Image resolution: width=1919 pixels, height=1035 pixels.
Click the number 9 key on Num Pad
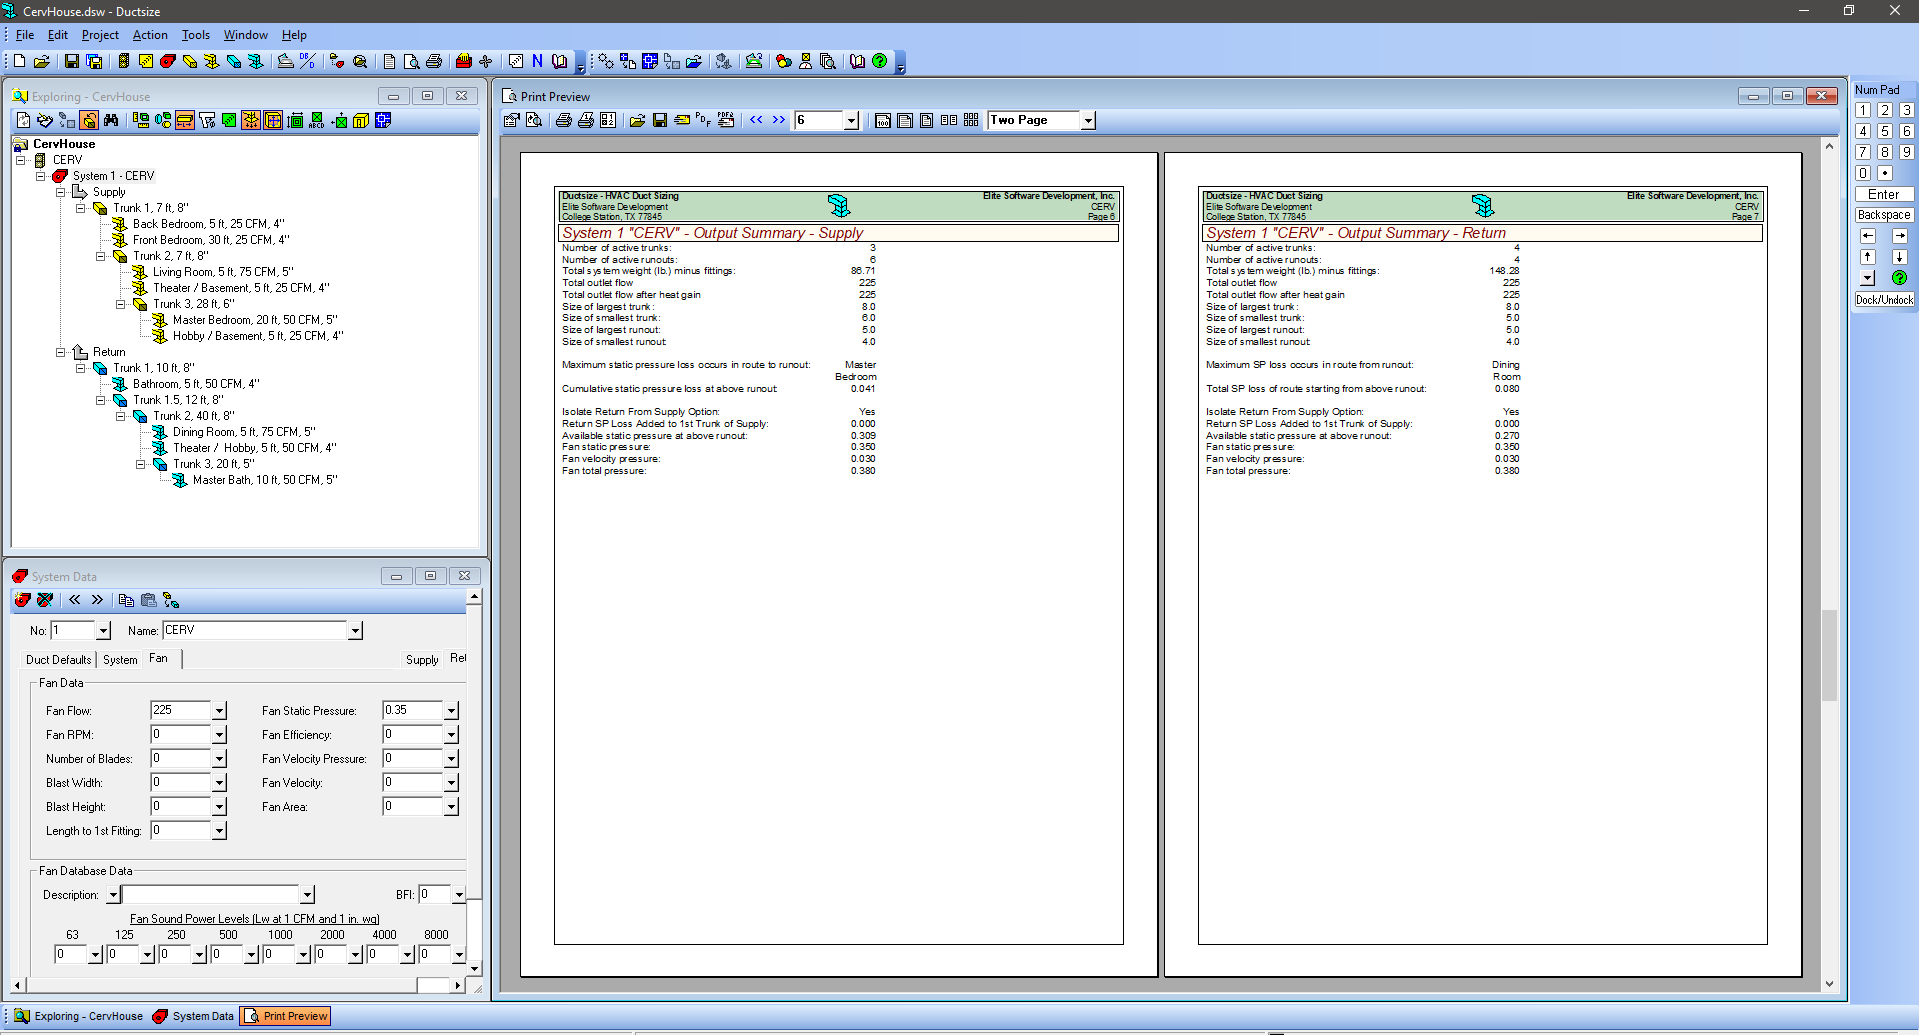click(x=1907, y=152)
